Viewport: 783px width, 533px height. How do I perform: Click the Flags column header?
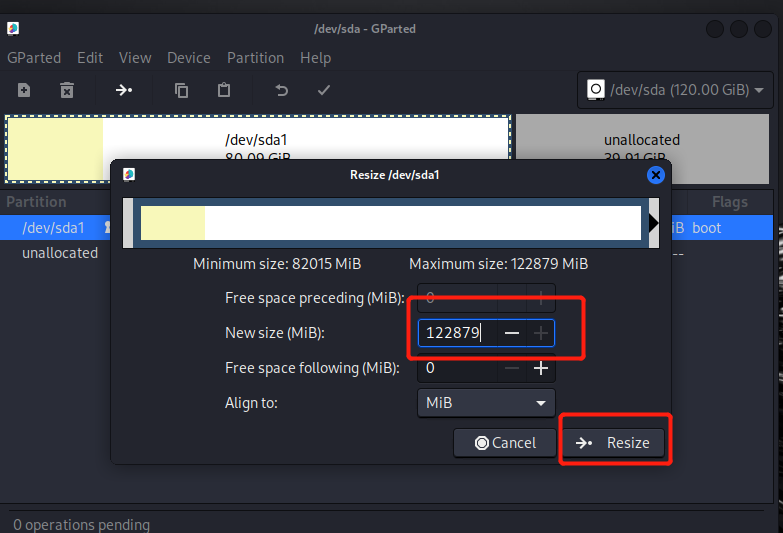[x=730, y=202]
